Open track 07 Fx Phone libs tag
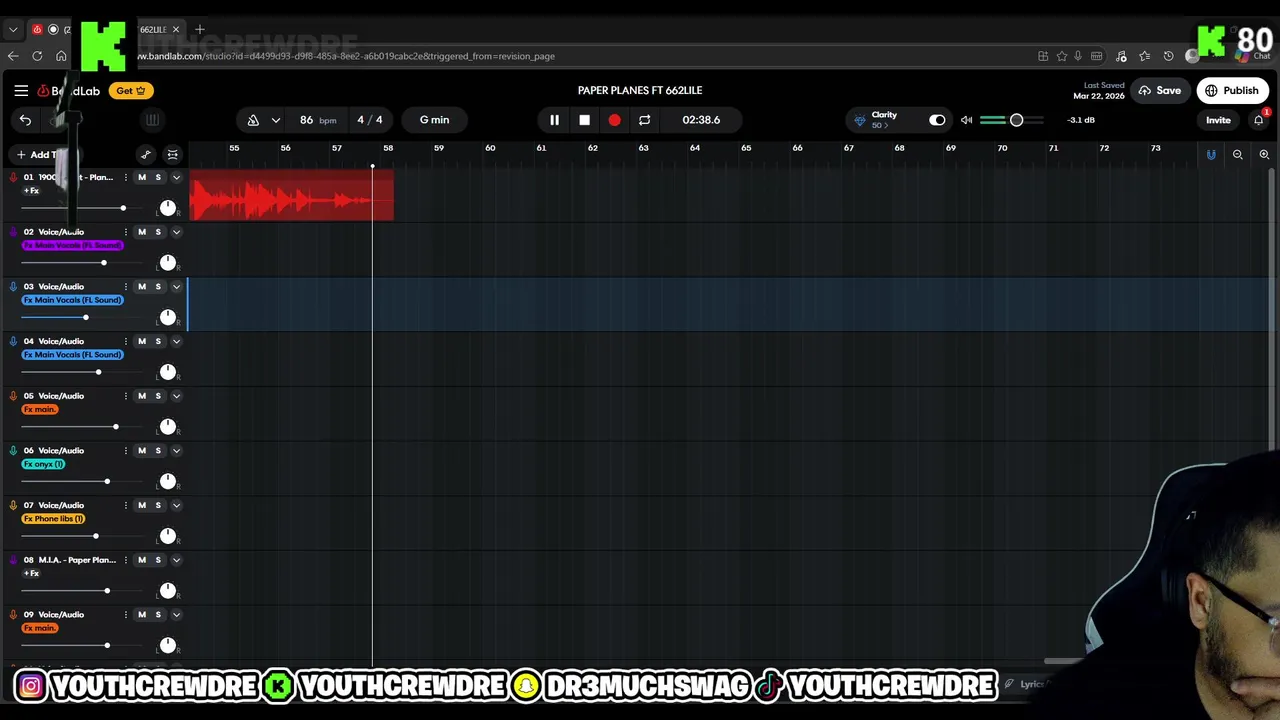 [53, 519]
